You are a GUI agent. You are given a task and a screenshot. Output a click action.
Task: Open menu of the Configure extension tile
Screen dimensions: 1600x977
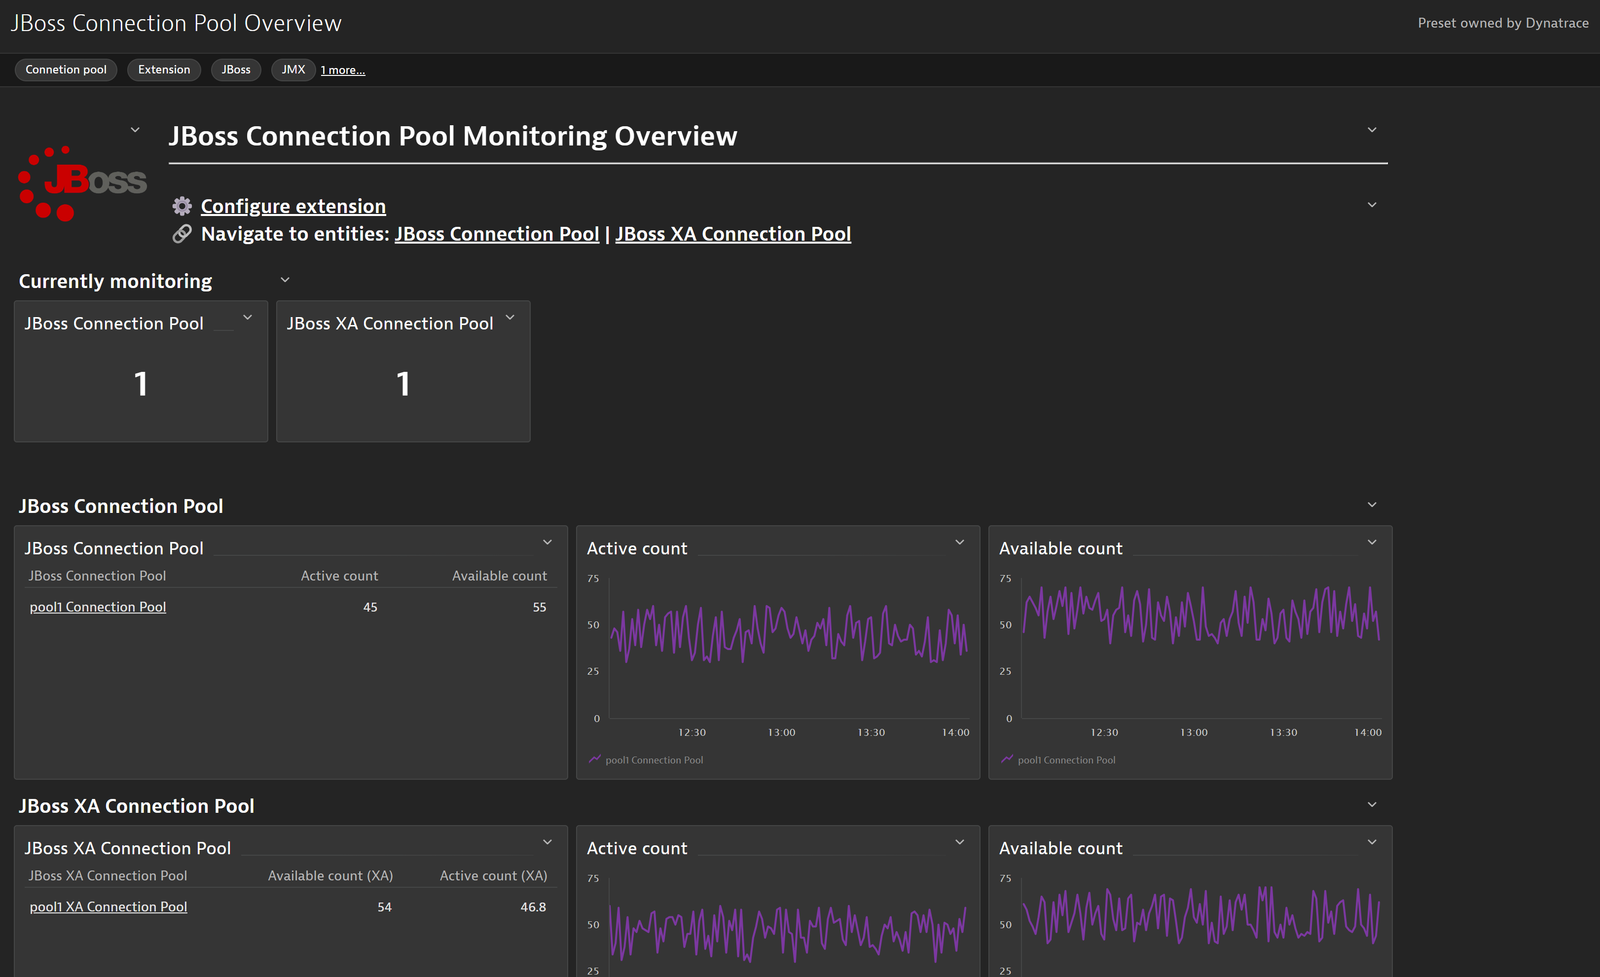tap(1372, 205)
